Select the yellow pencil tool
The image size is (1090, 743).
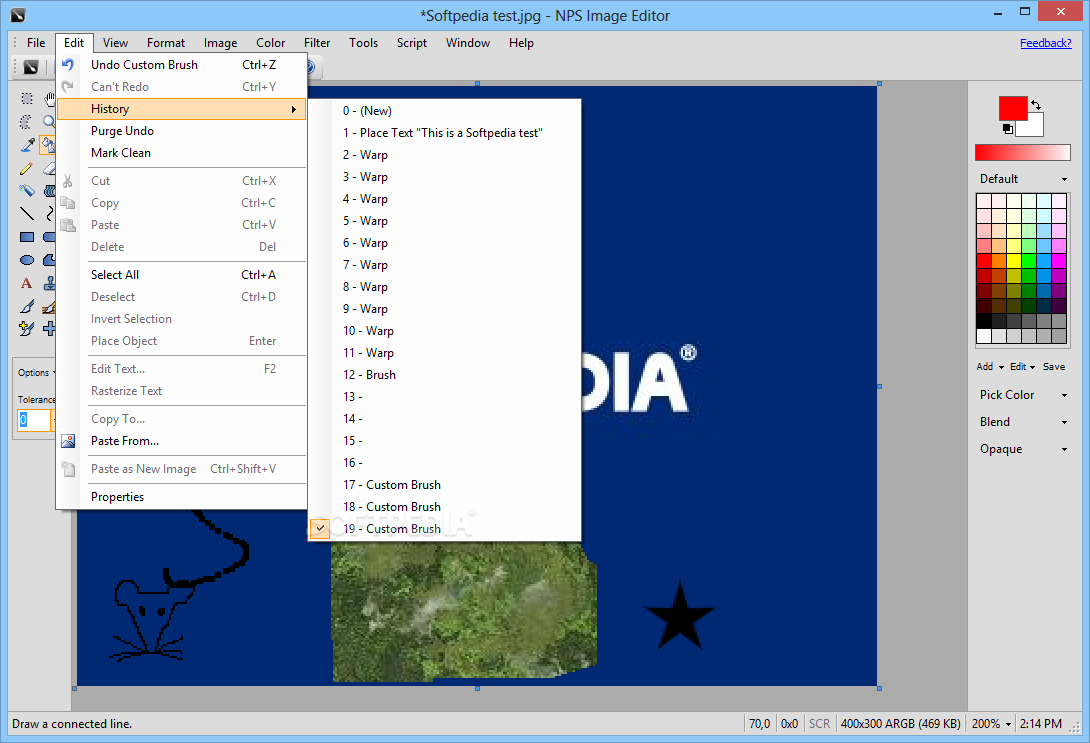(26, 168)
